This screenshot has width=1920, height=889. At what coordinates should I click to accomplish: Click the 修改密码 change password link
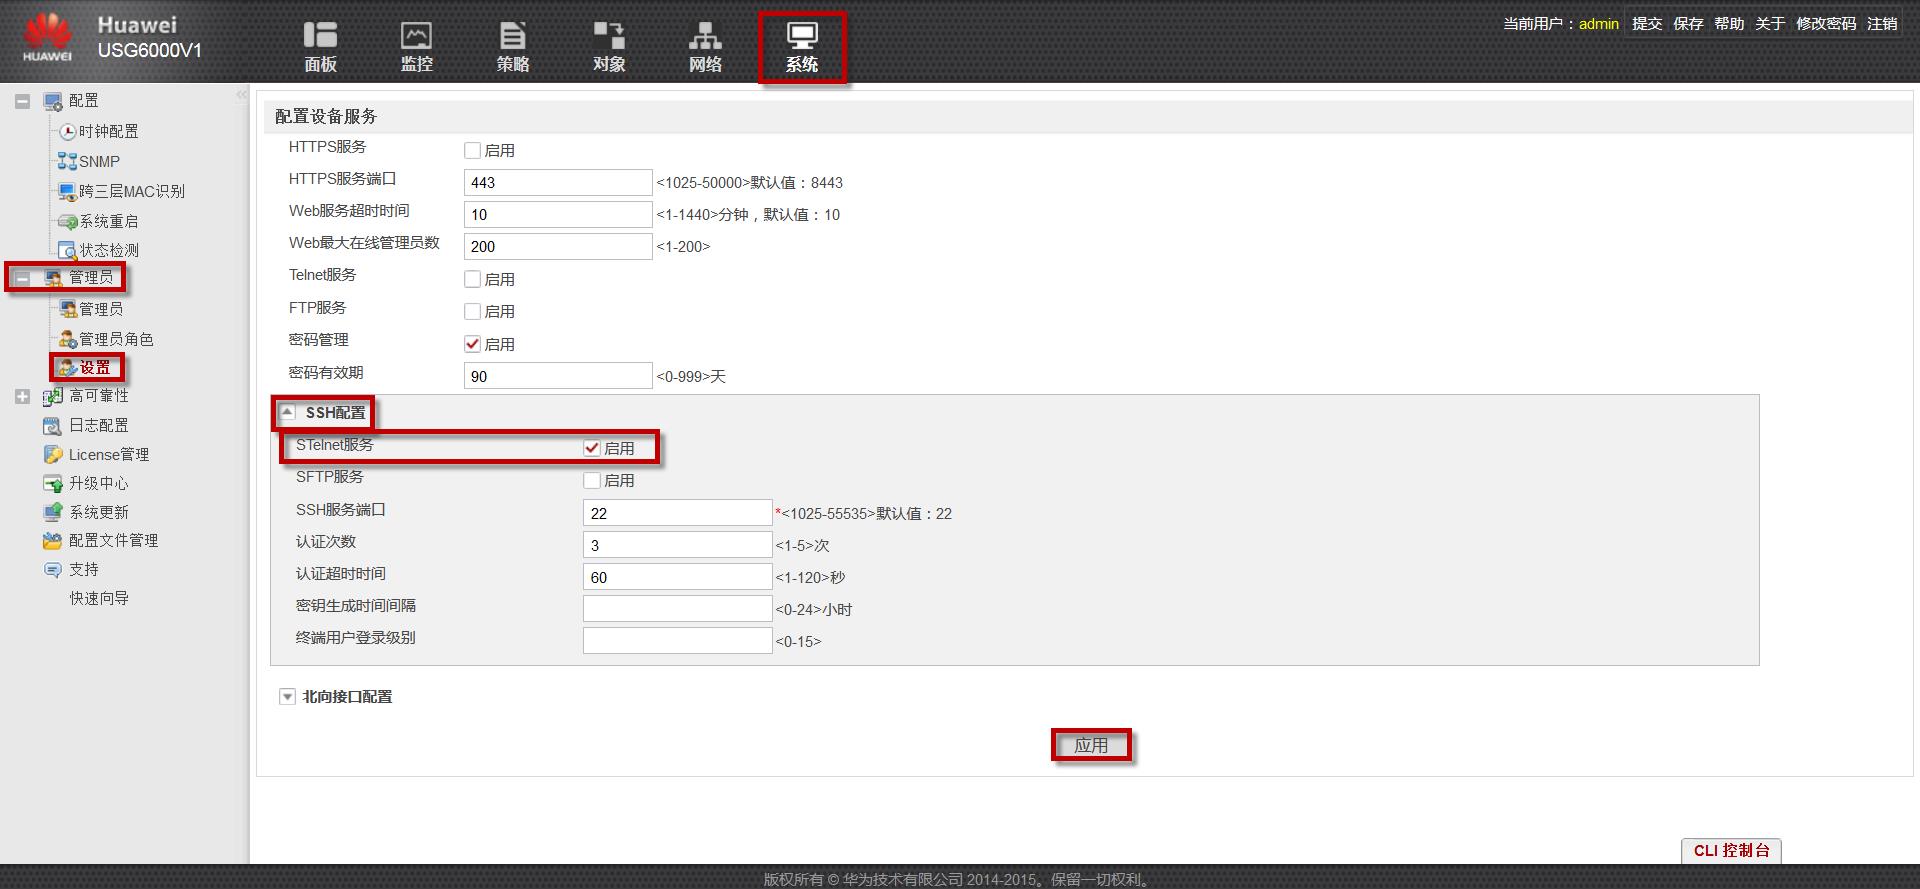tap(1826, 23)
